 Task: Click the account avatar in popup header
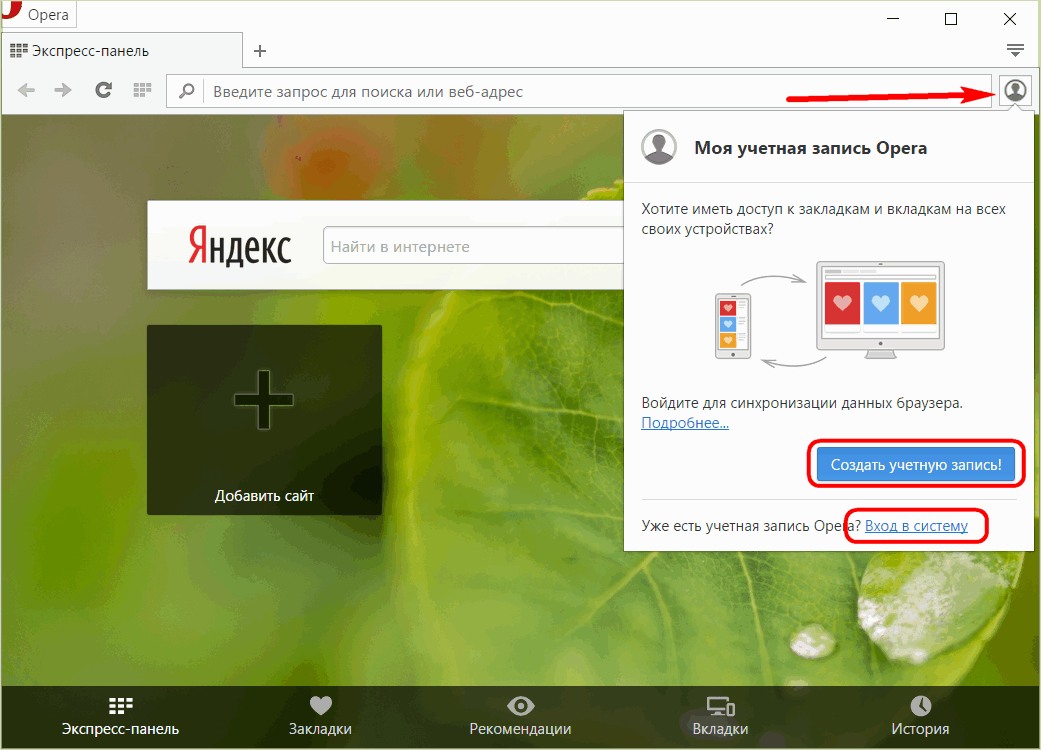click(659, 147)
